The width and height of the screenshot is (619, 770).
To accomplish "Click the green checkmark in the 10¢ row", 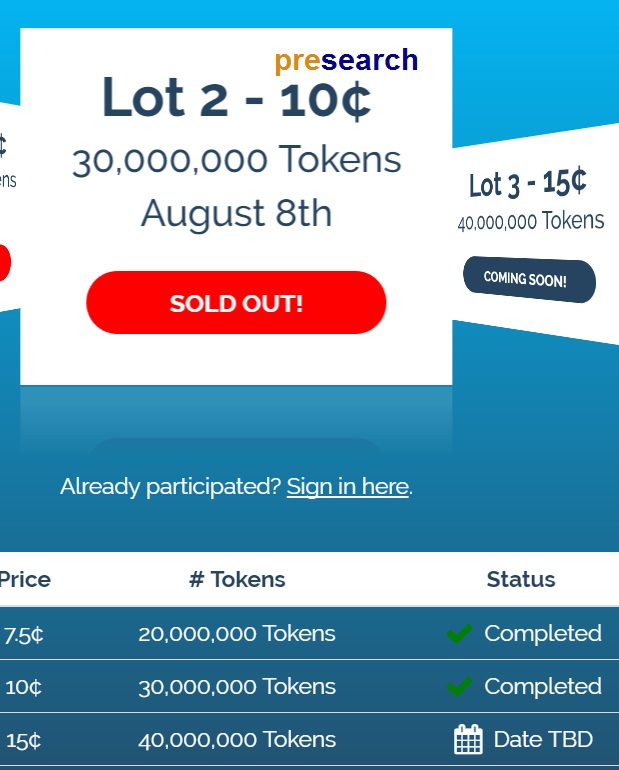I will pos(459,686).
